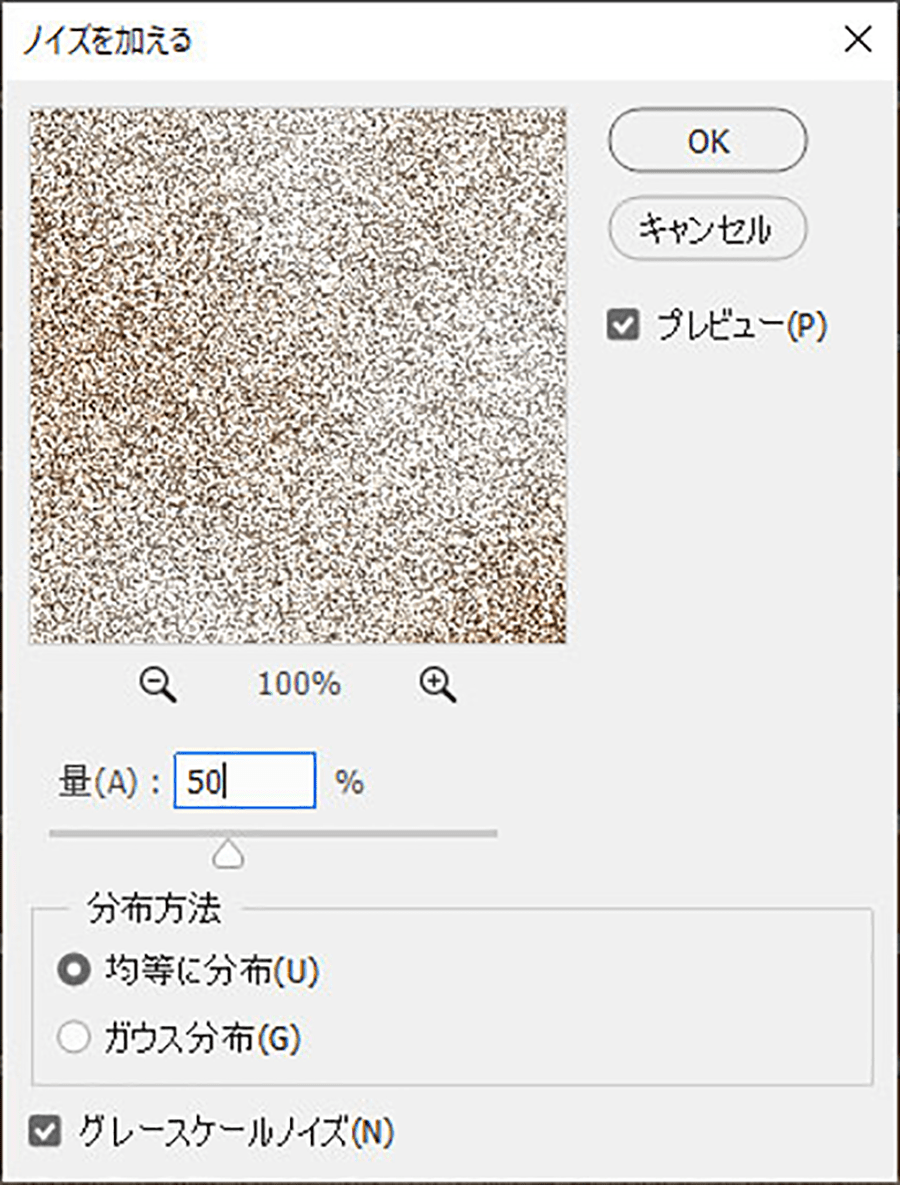Select the 均等に分布(U) radio button
Screen dimensions: 900x1185
click(x=73, y=971)
